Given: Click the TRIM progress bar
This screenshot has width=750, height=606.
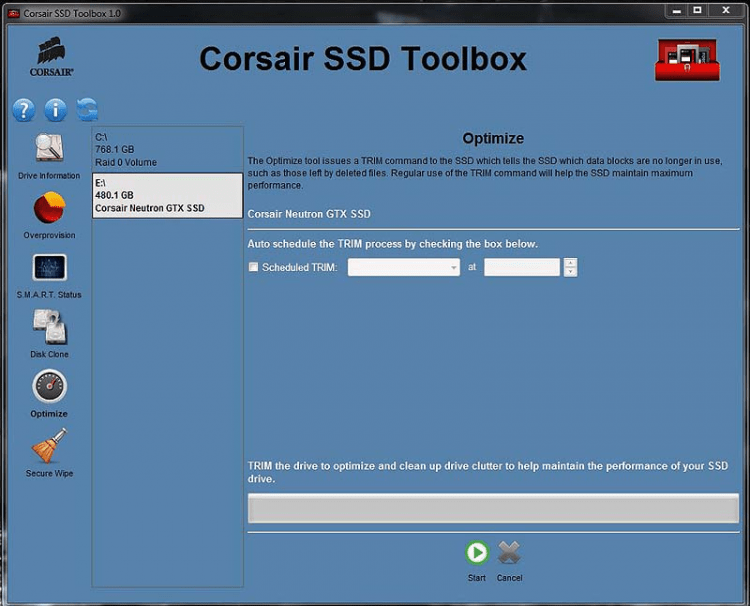Looking at the screenshot, I should click(x=493, y=508).
